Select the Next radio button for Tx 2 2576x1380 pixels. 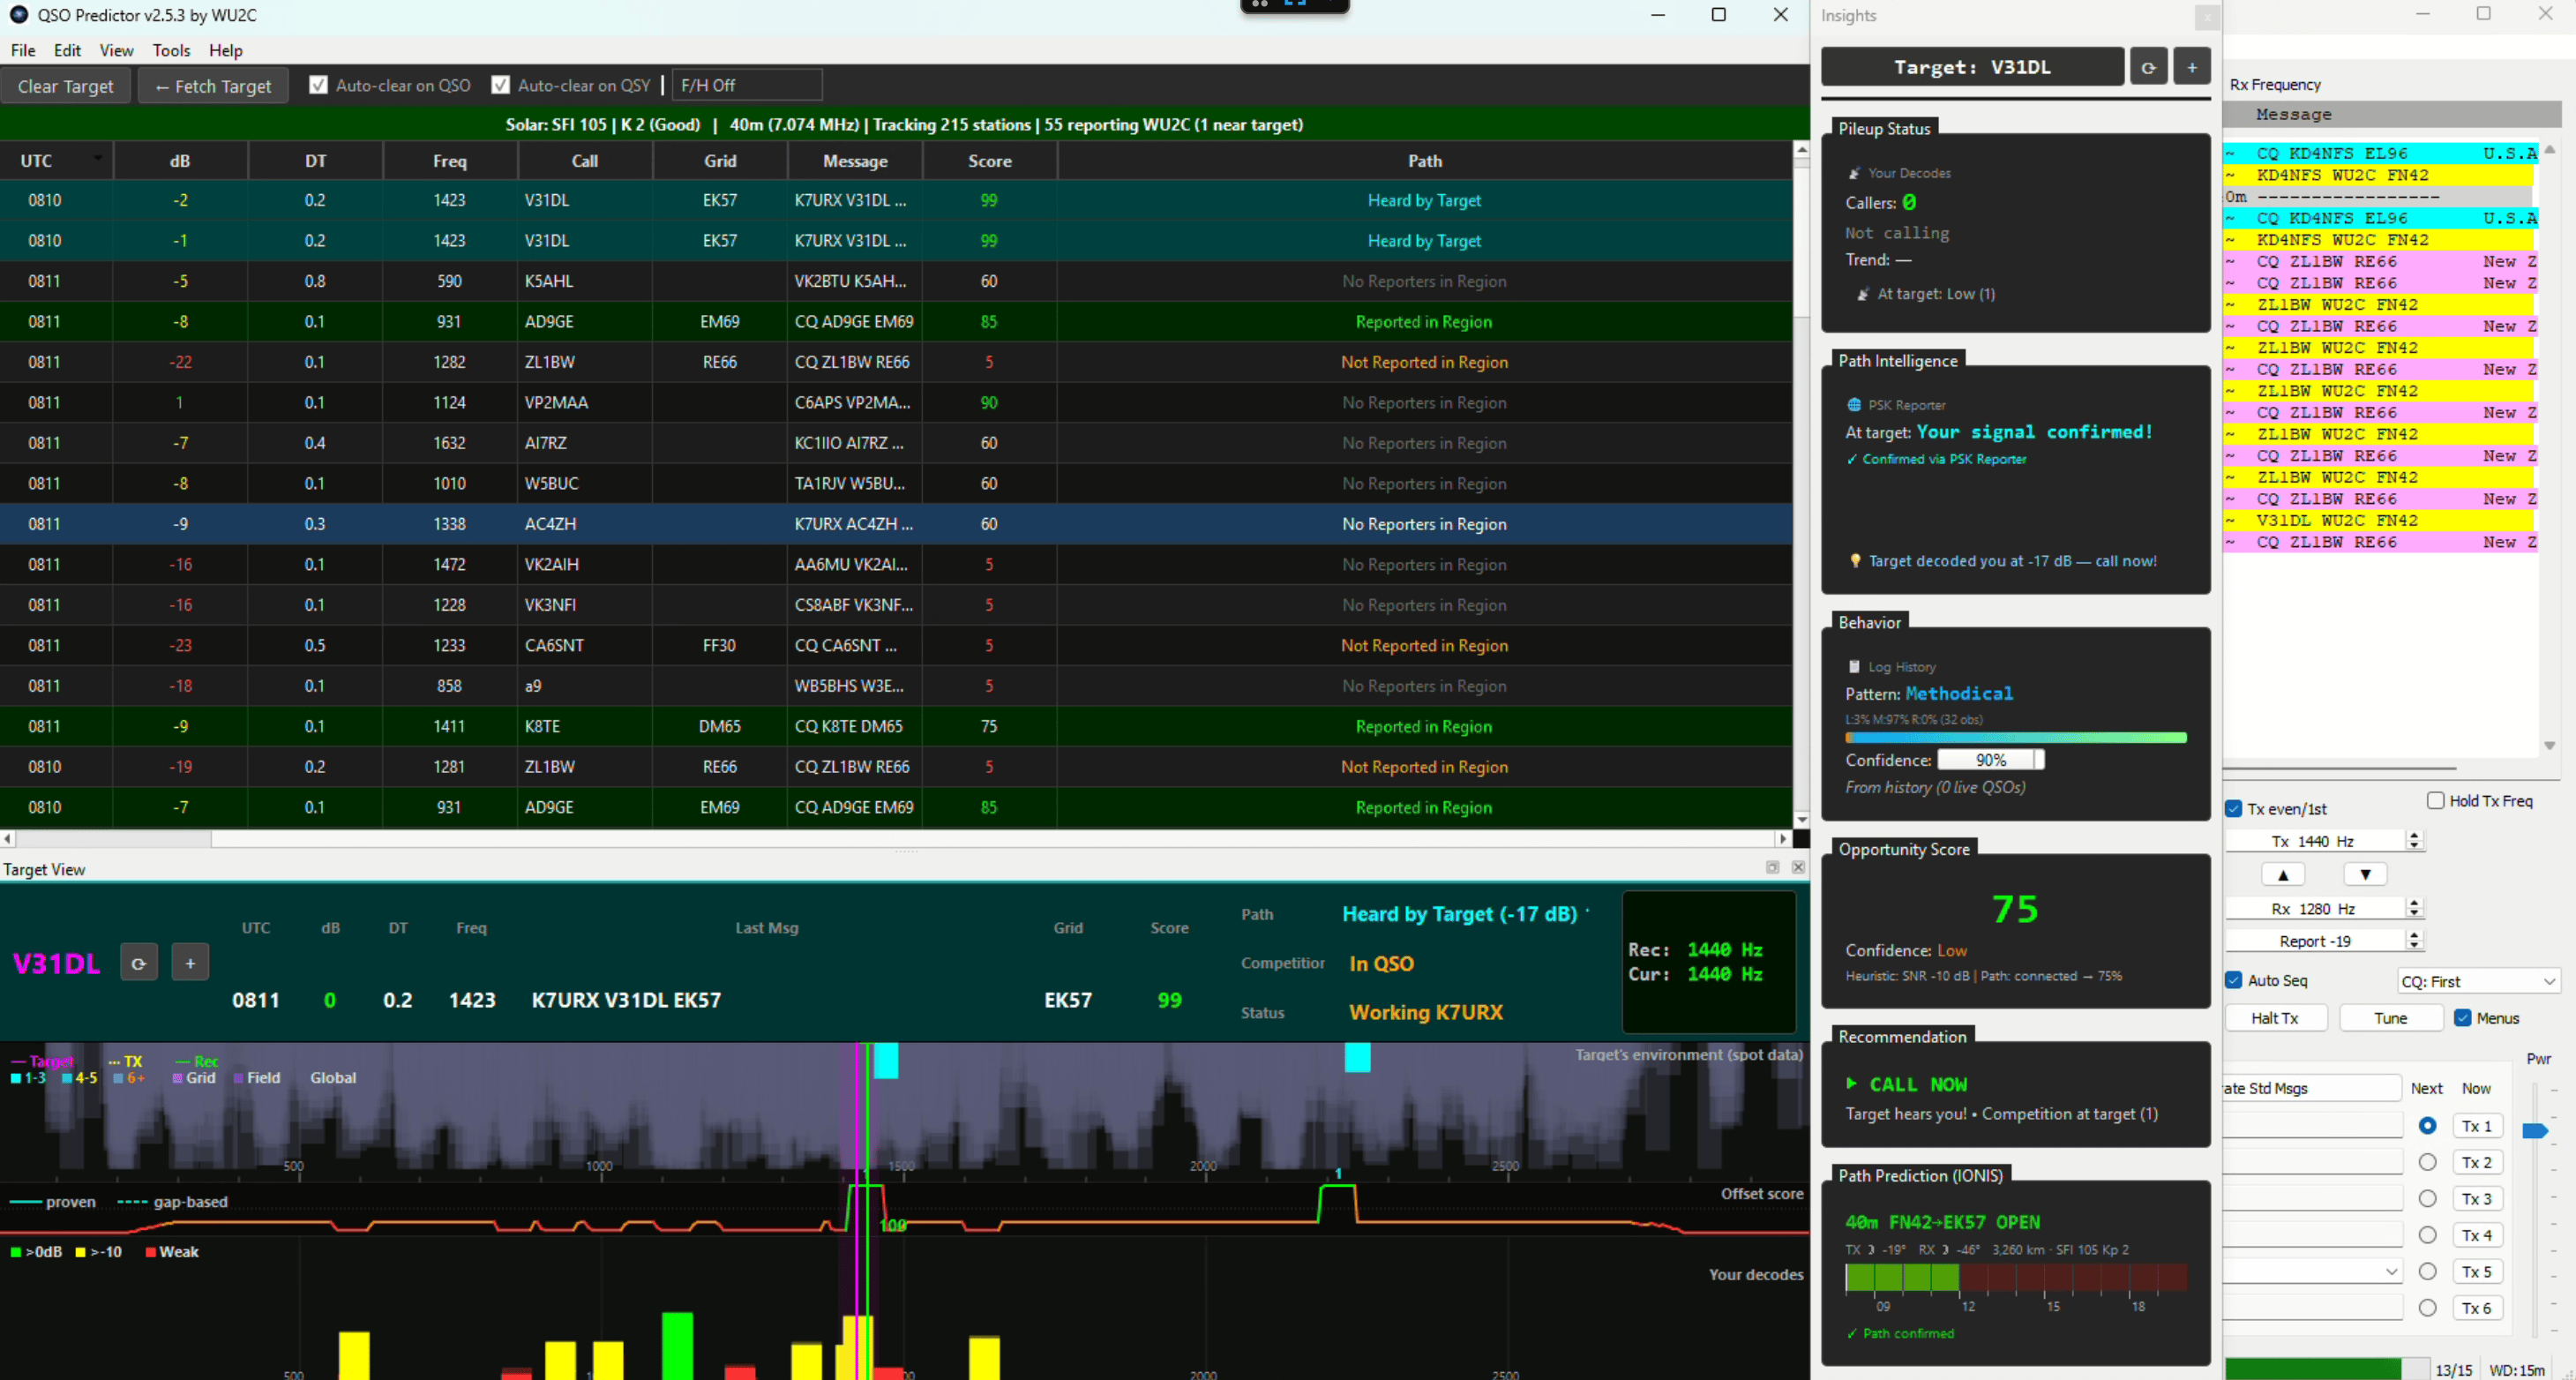[x=2427, y=1162]
